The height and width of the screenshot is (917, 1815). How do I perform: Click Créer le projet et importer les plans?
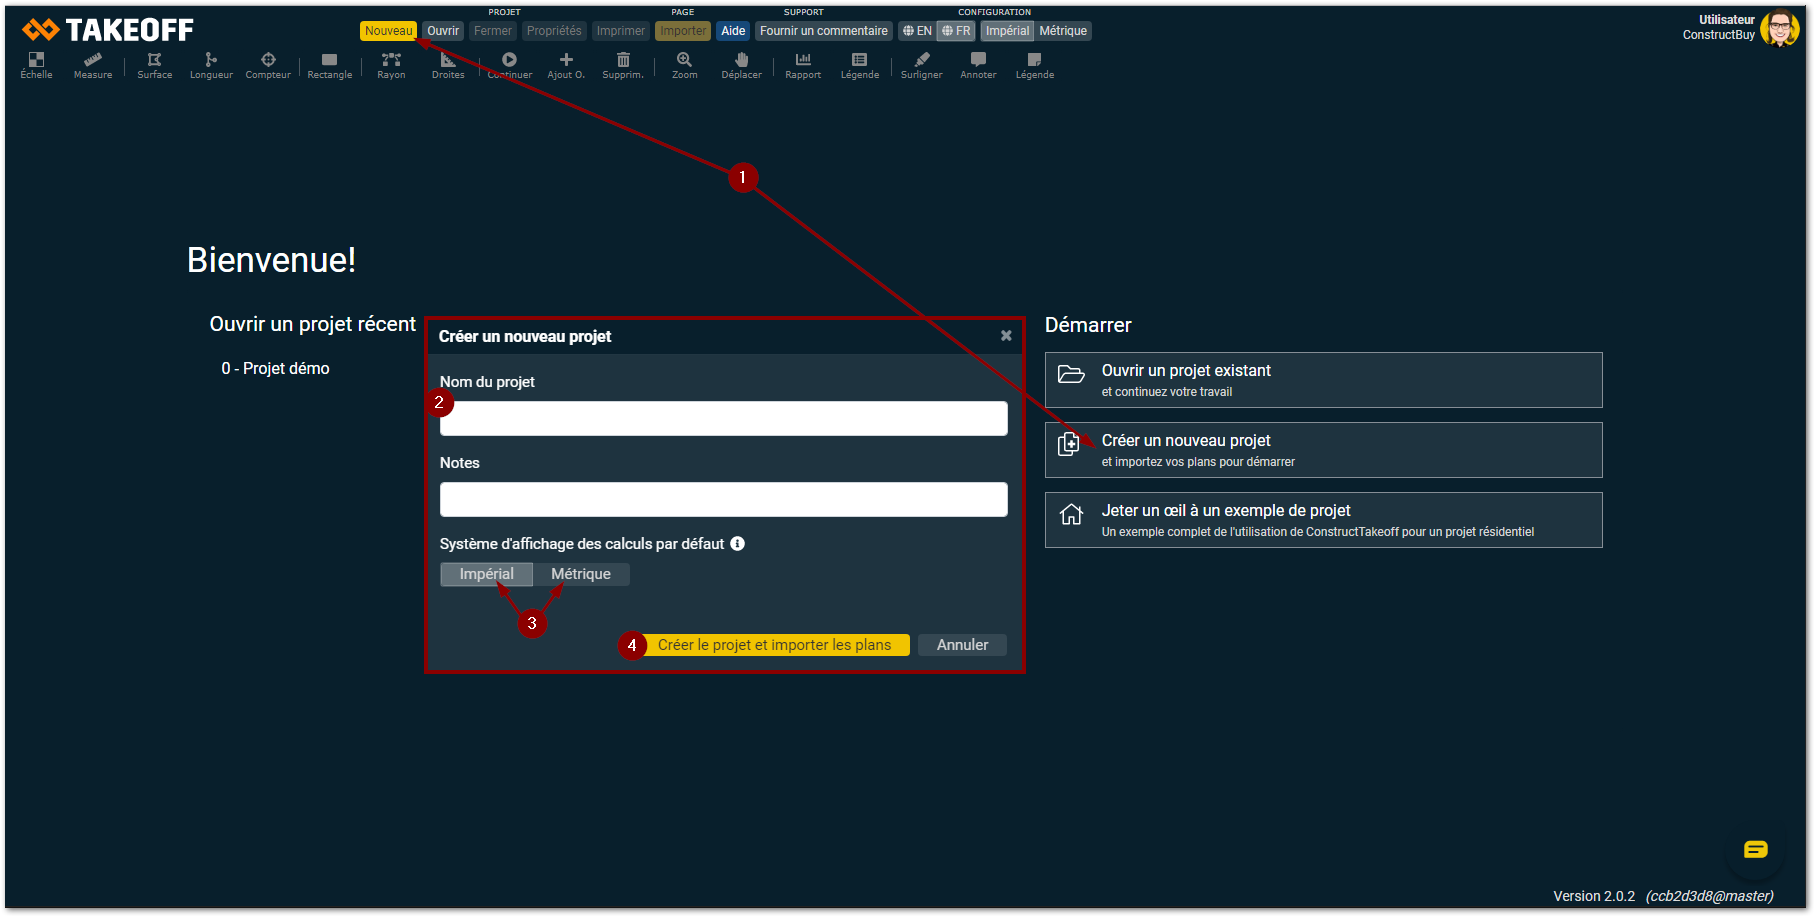[774, 645]
